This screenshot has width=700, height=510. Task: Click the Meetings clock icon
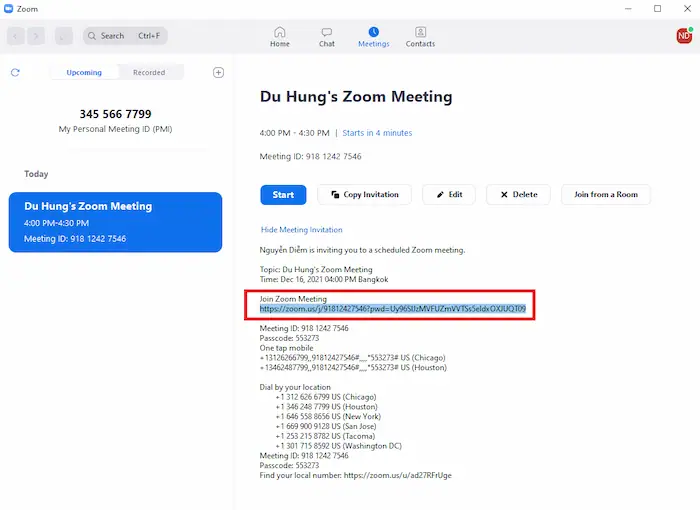click(x=373, y=33)
